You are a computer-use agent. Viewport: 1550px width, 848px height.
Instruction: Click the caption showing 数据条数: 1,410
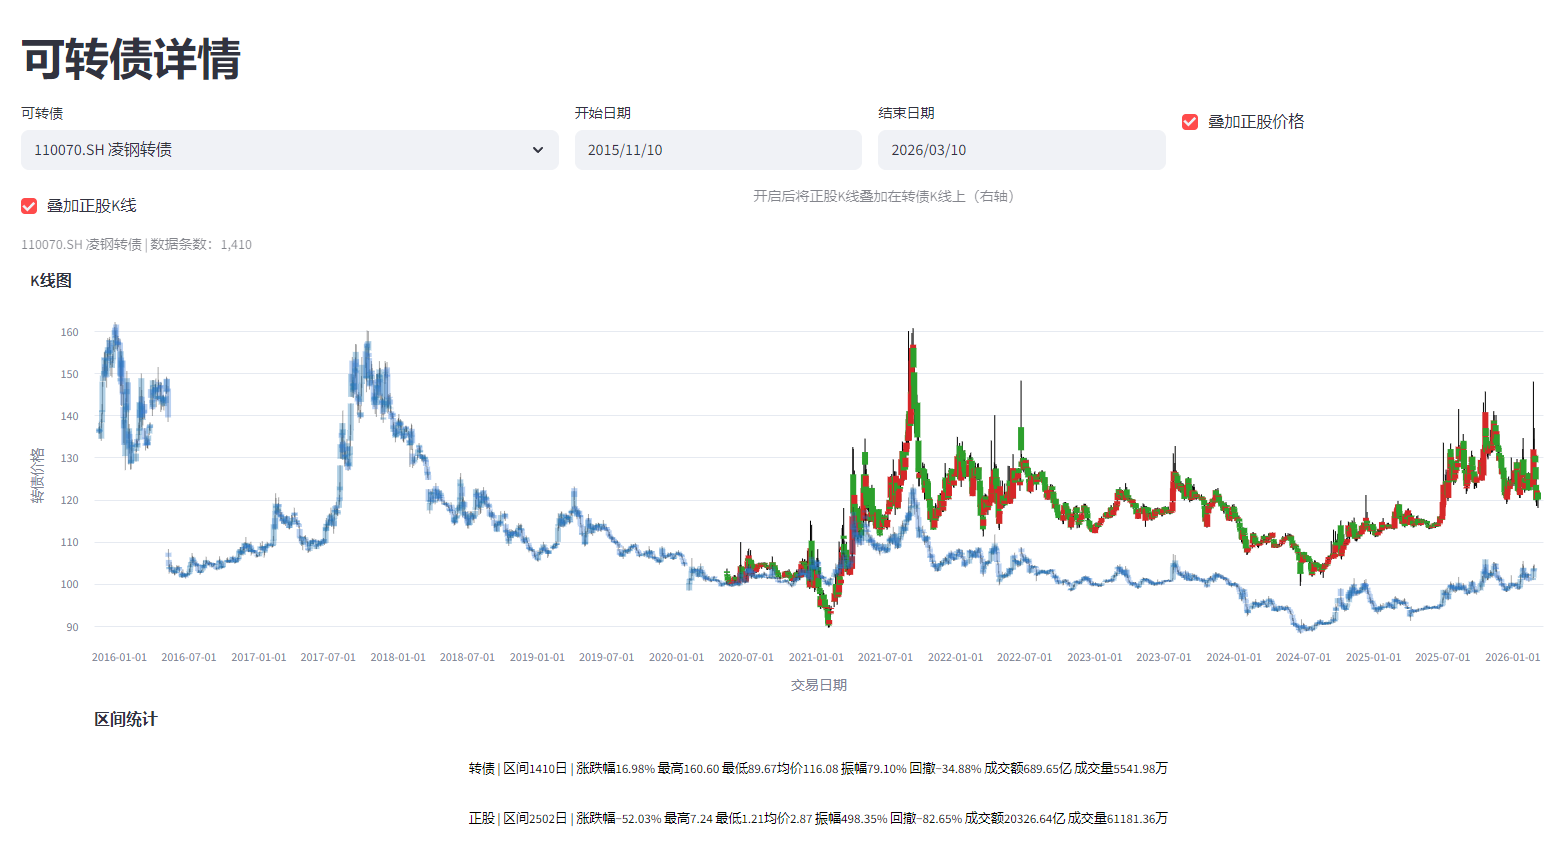(137, 244)
